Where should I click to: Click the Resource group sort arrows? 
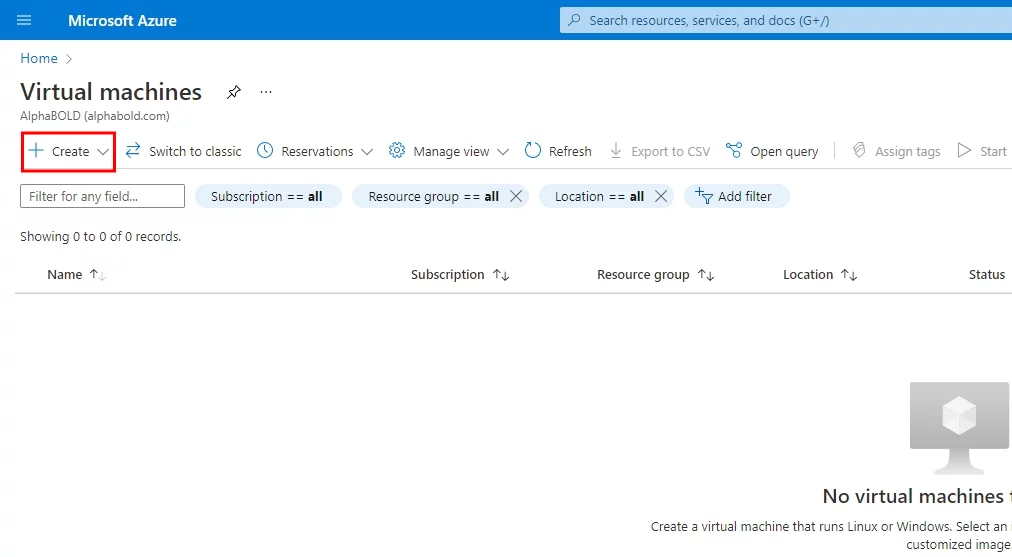pyautogui.click(x=706, y=275)
